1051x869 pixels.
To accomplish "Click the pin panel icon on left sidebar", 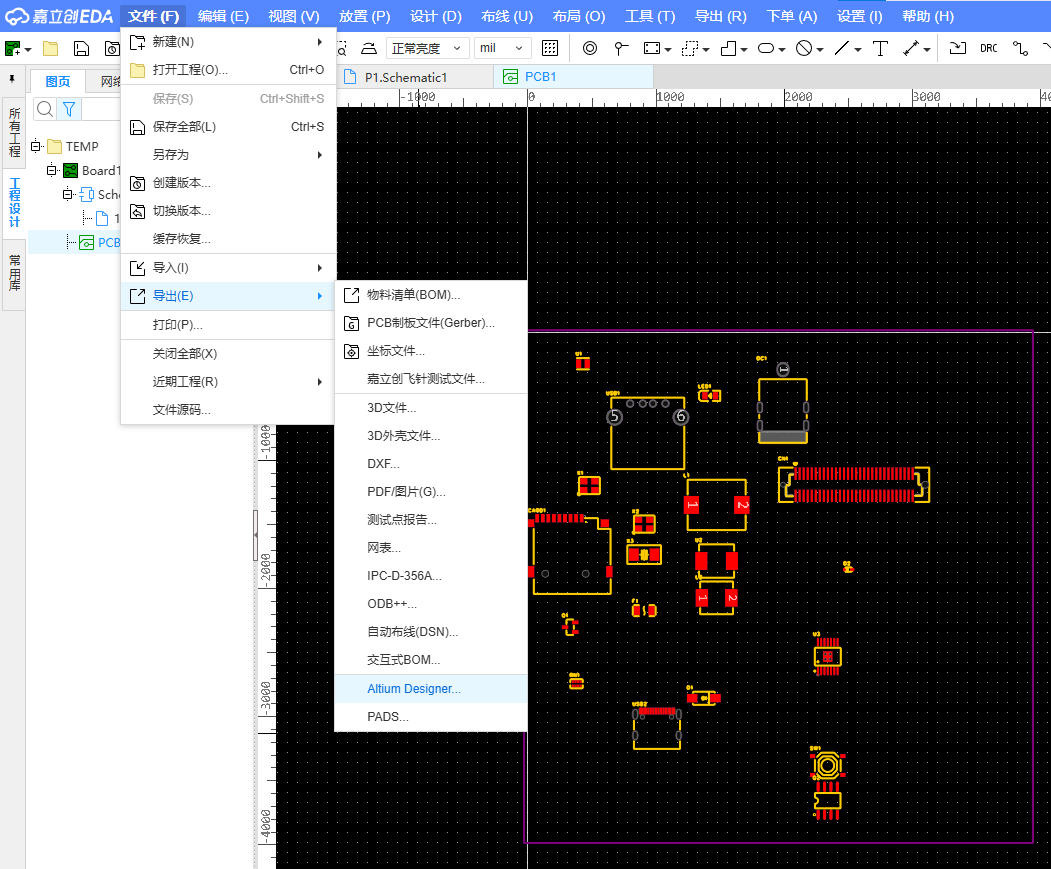I will 12,79.
